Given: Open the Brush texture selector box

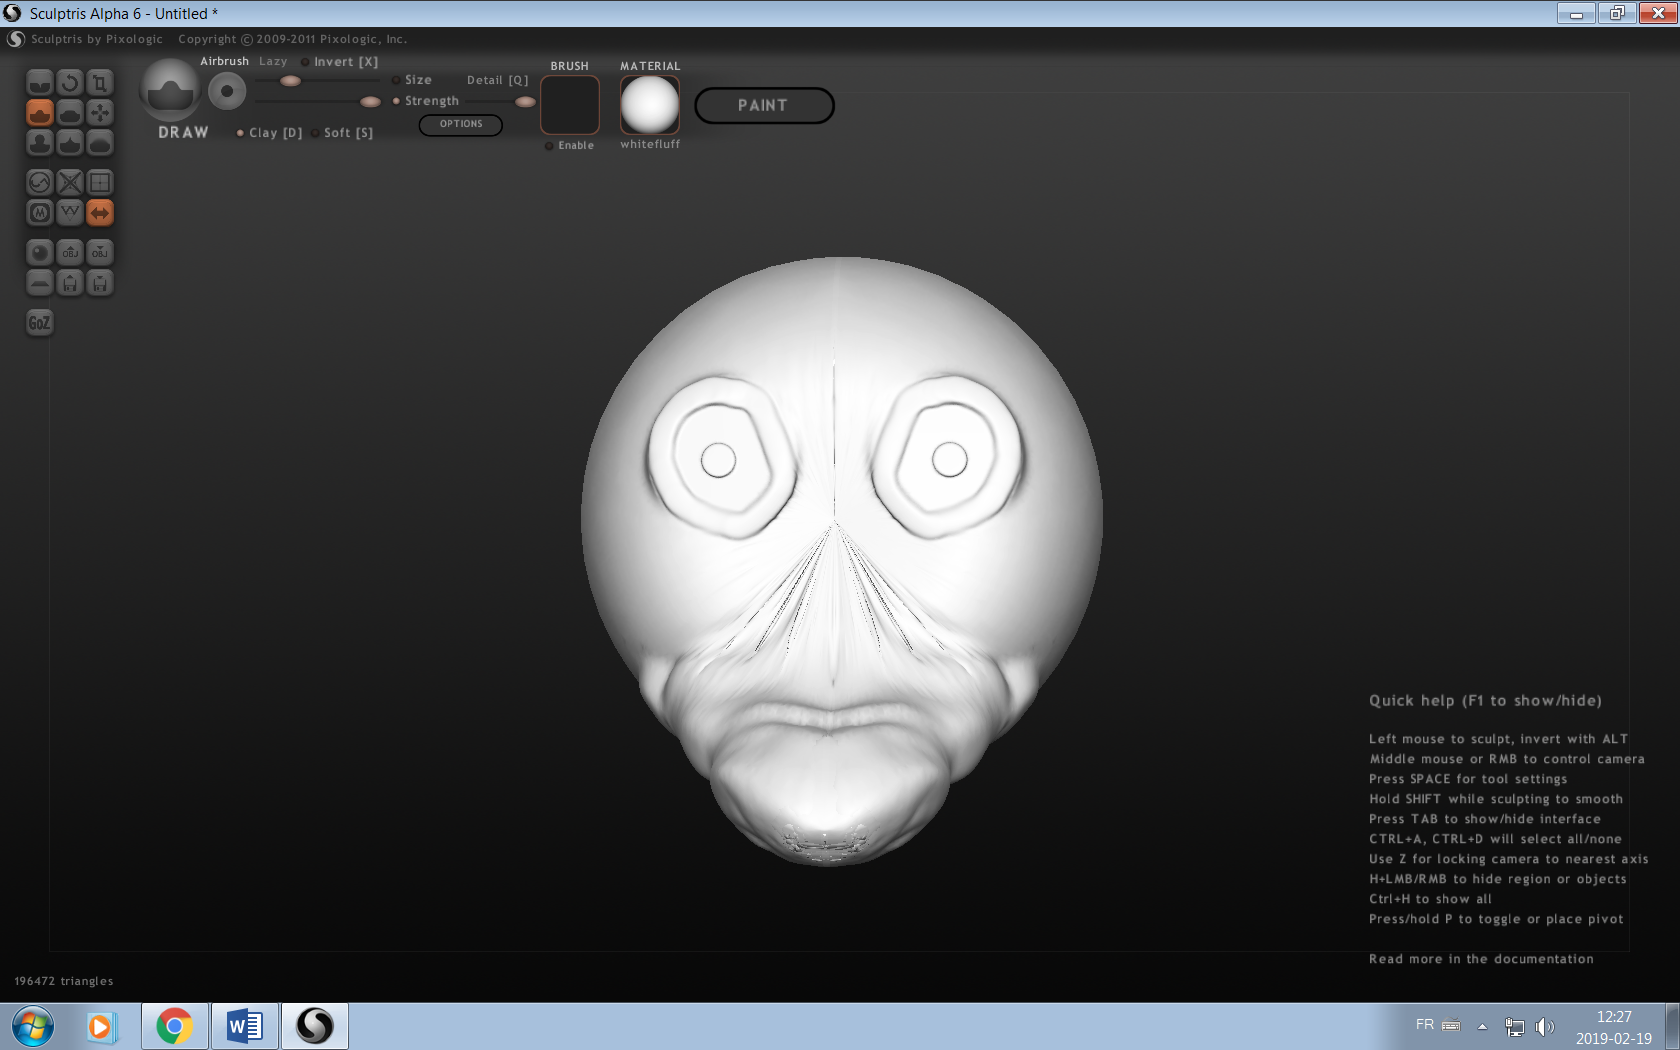Looking at the screenshot, I should click(x=570, y=105).
